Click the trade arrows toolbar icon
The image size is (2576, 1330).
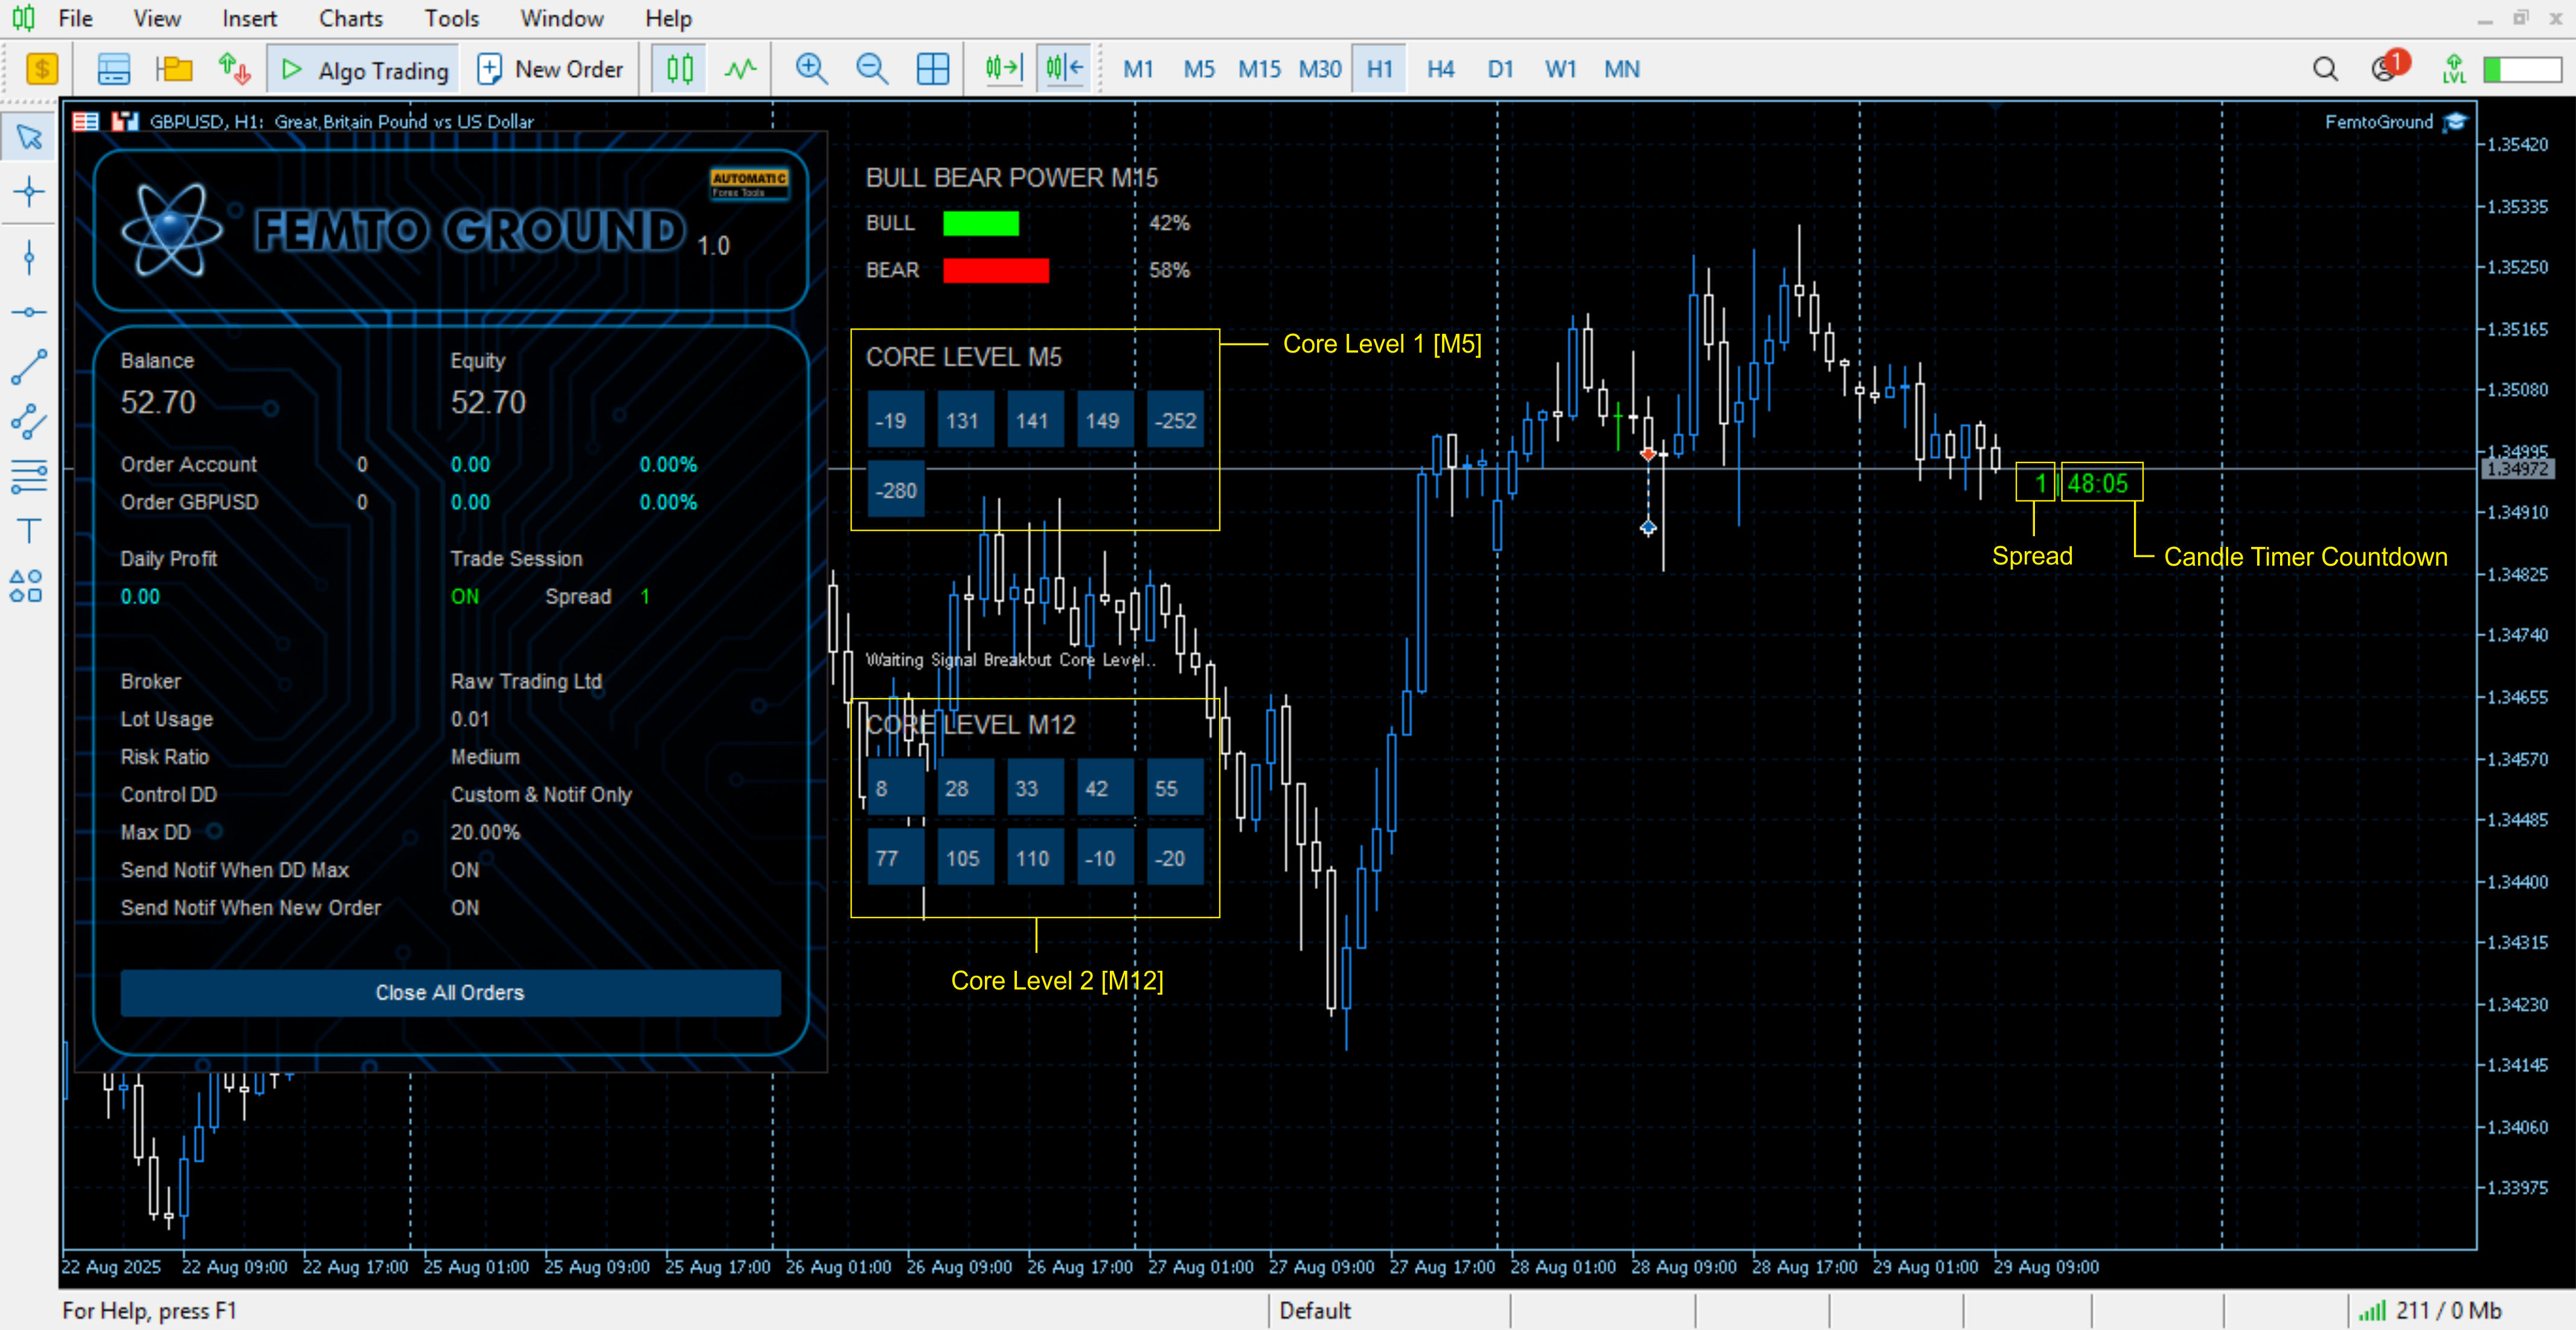234,69
